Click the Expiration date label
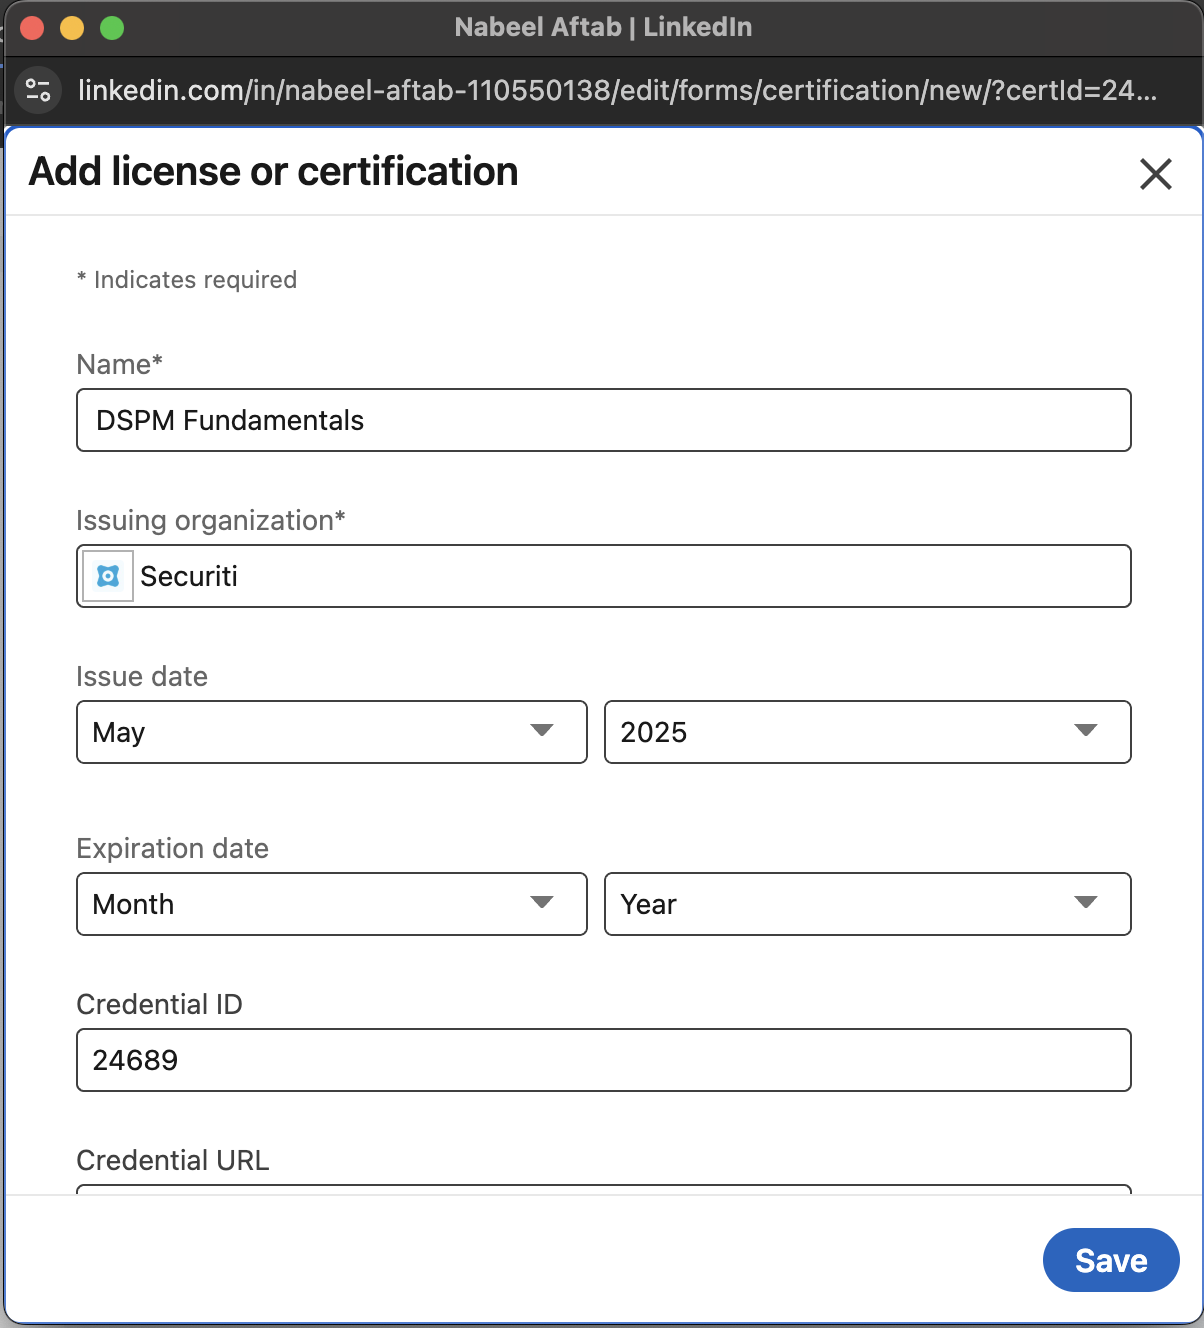The image size is (1204, 1328). (x=173, y=848)
